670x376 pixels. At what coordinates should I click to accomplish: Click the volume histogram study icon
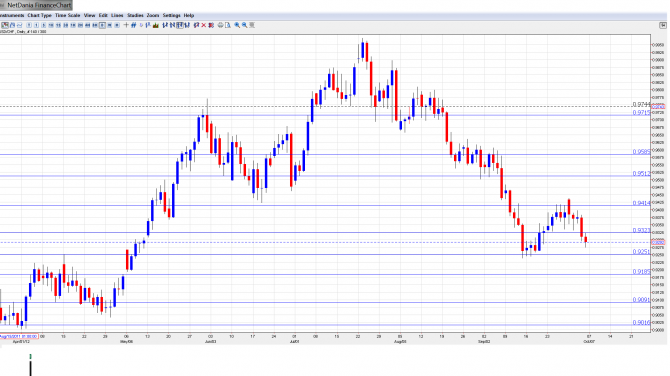(156, 25)
